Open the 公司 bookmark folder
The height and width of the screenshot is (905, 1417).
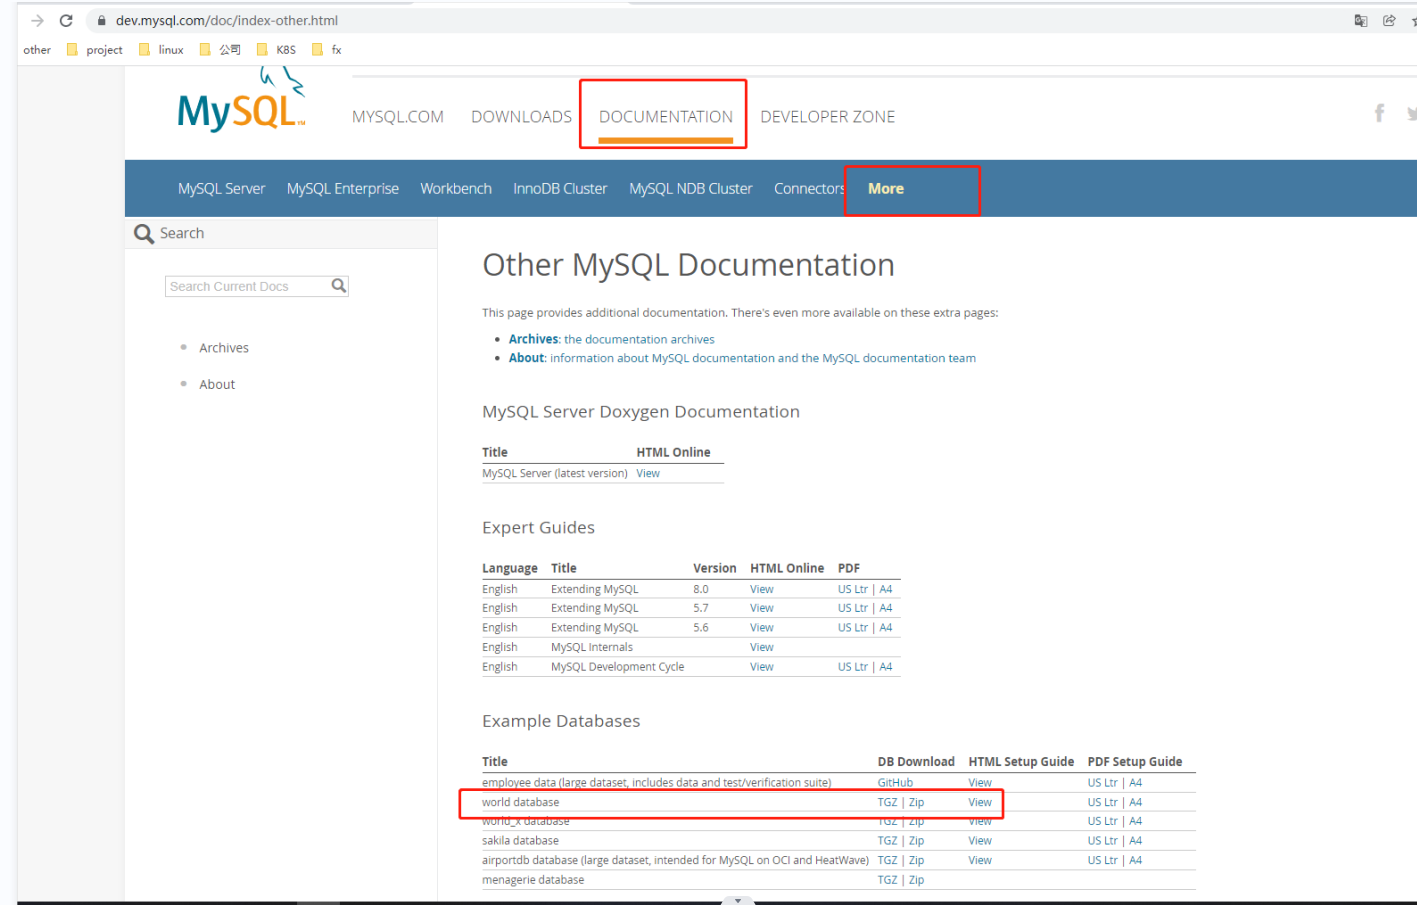[220, 49]
